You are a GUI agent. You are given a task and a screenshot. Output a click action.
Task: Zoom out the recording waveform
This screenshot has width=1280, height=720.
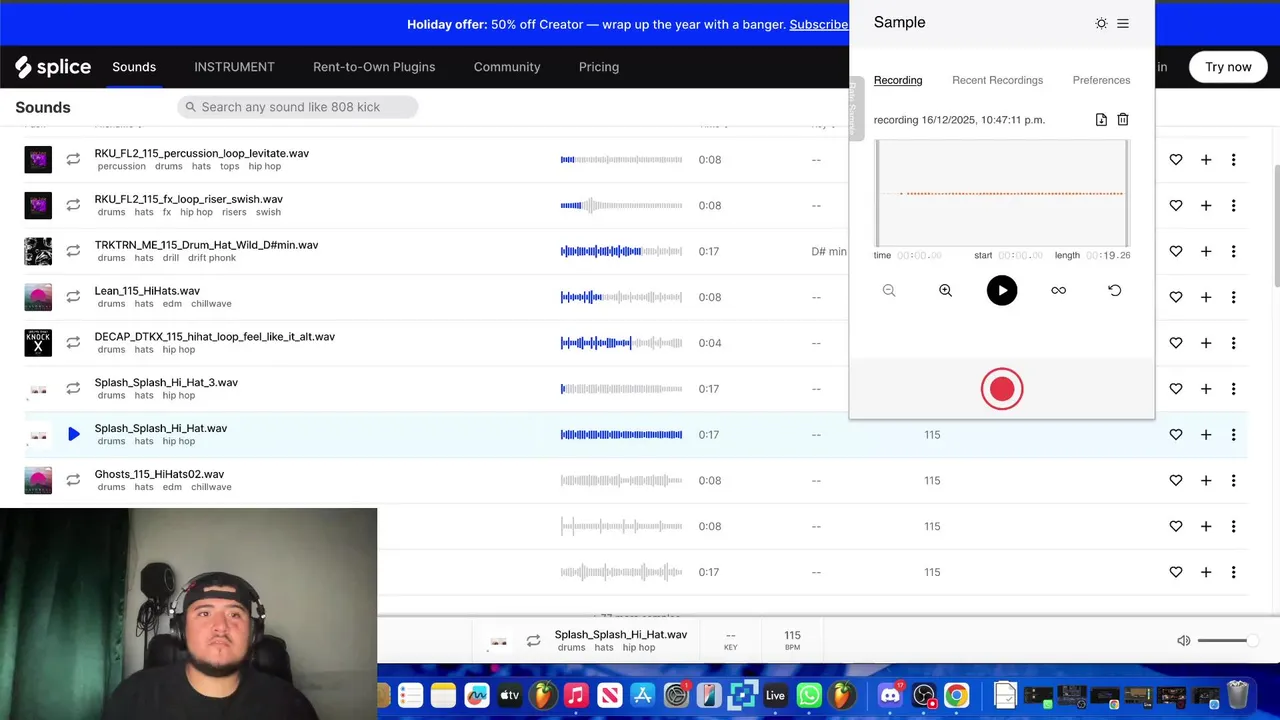(x=889, y=290)
